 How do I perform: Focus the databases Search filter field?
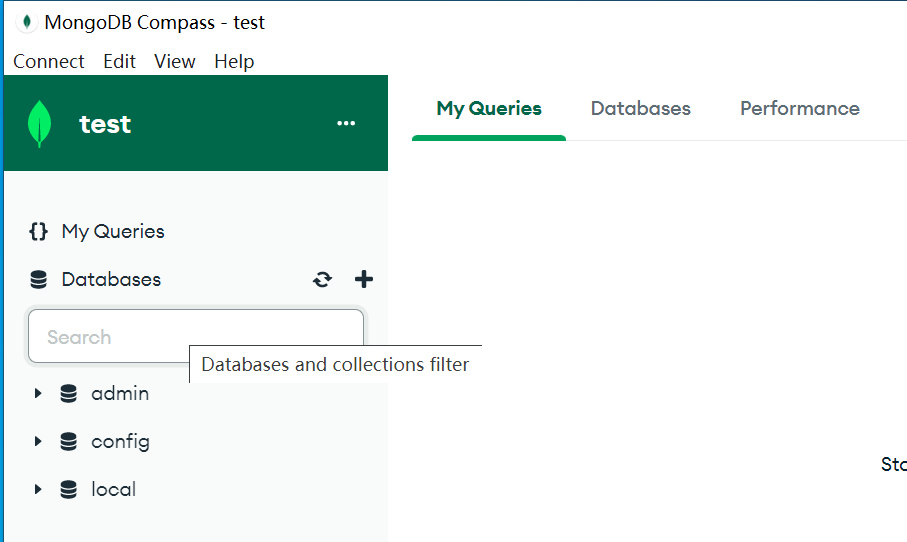pyautogui.click(x=196, y=336)
